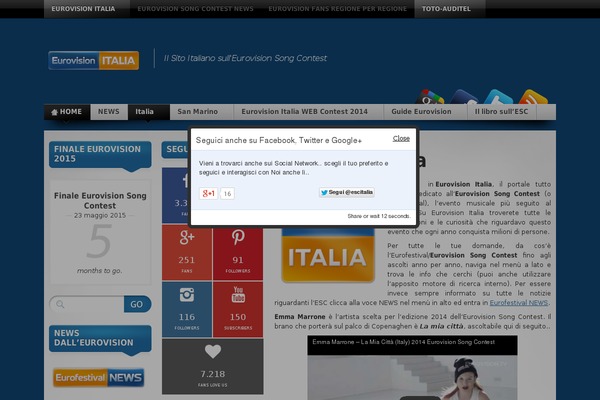The height and width of the screenshot is (400, 600).
Task: Open the Eurofestival NEWS banner in sidebar
Action: tap(99, 378)
